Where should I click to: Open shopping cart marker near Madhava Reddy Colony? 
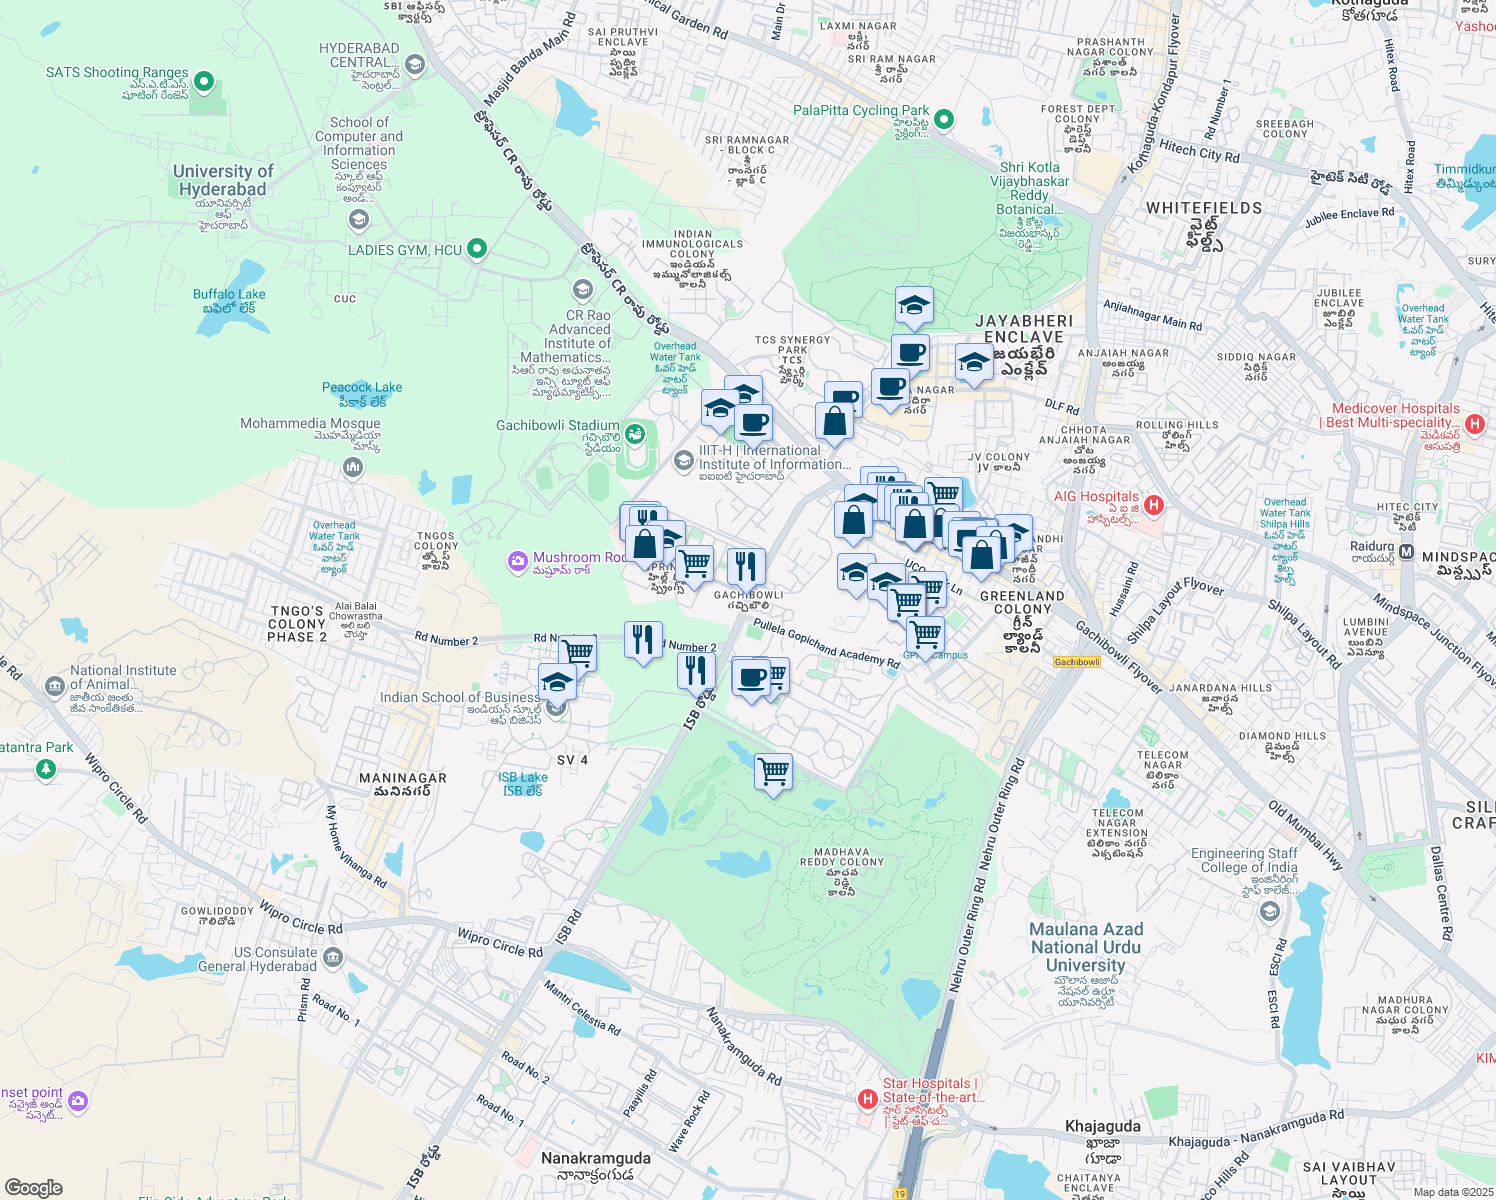(x=774, y=773)
